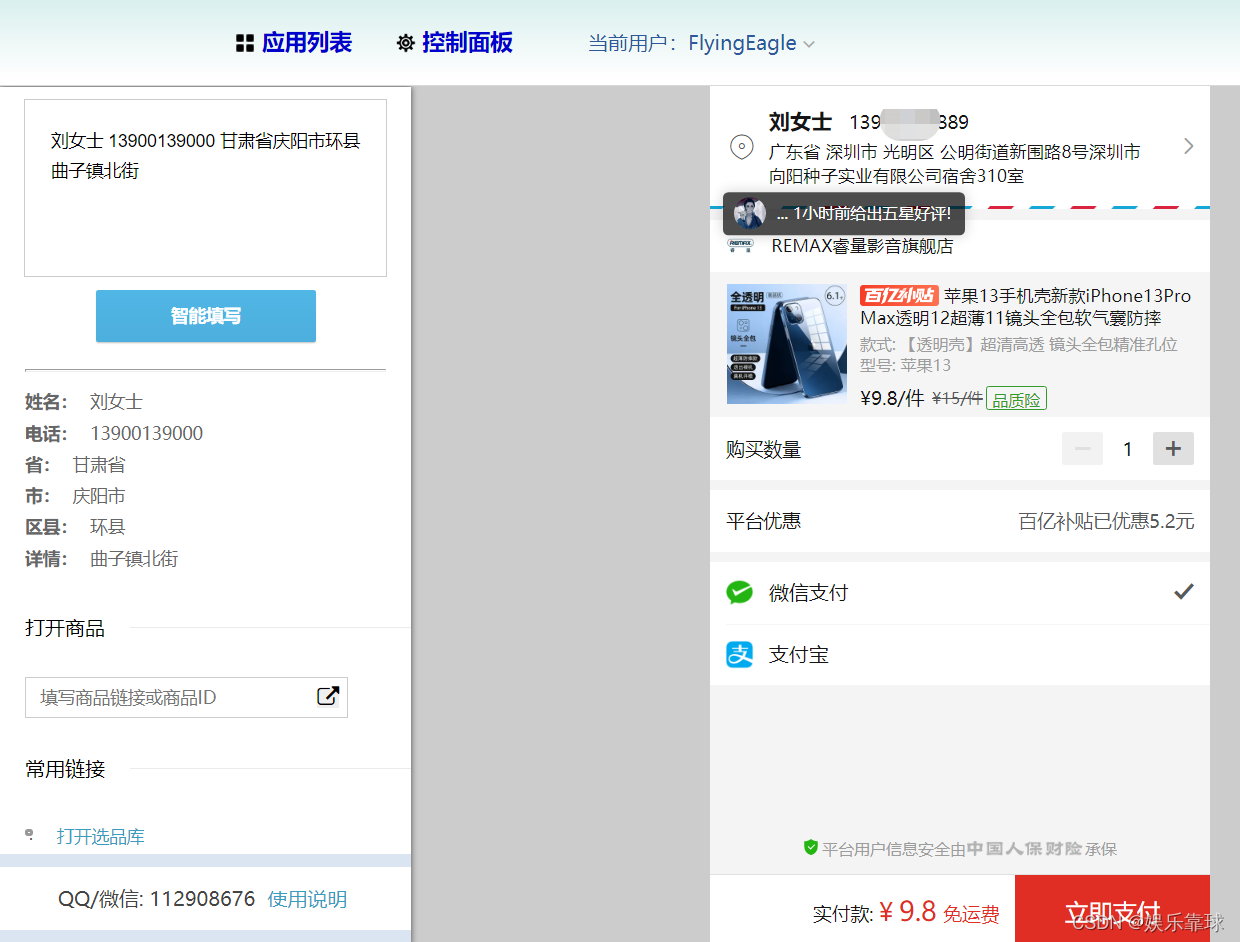The height and width of the screenshot is (942, 1240).
Task: Click the 免运费 label
Action: (971, 914)
